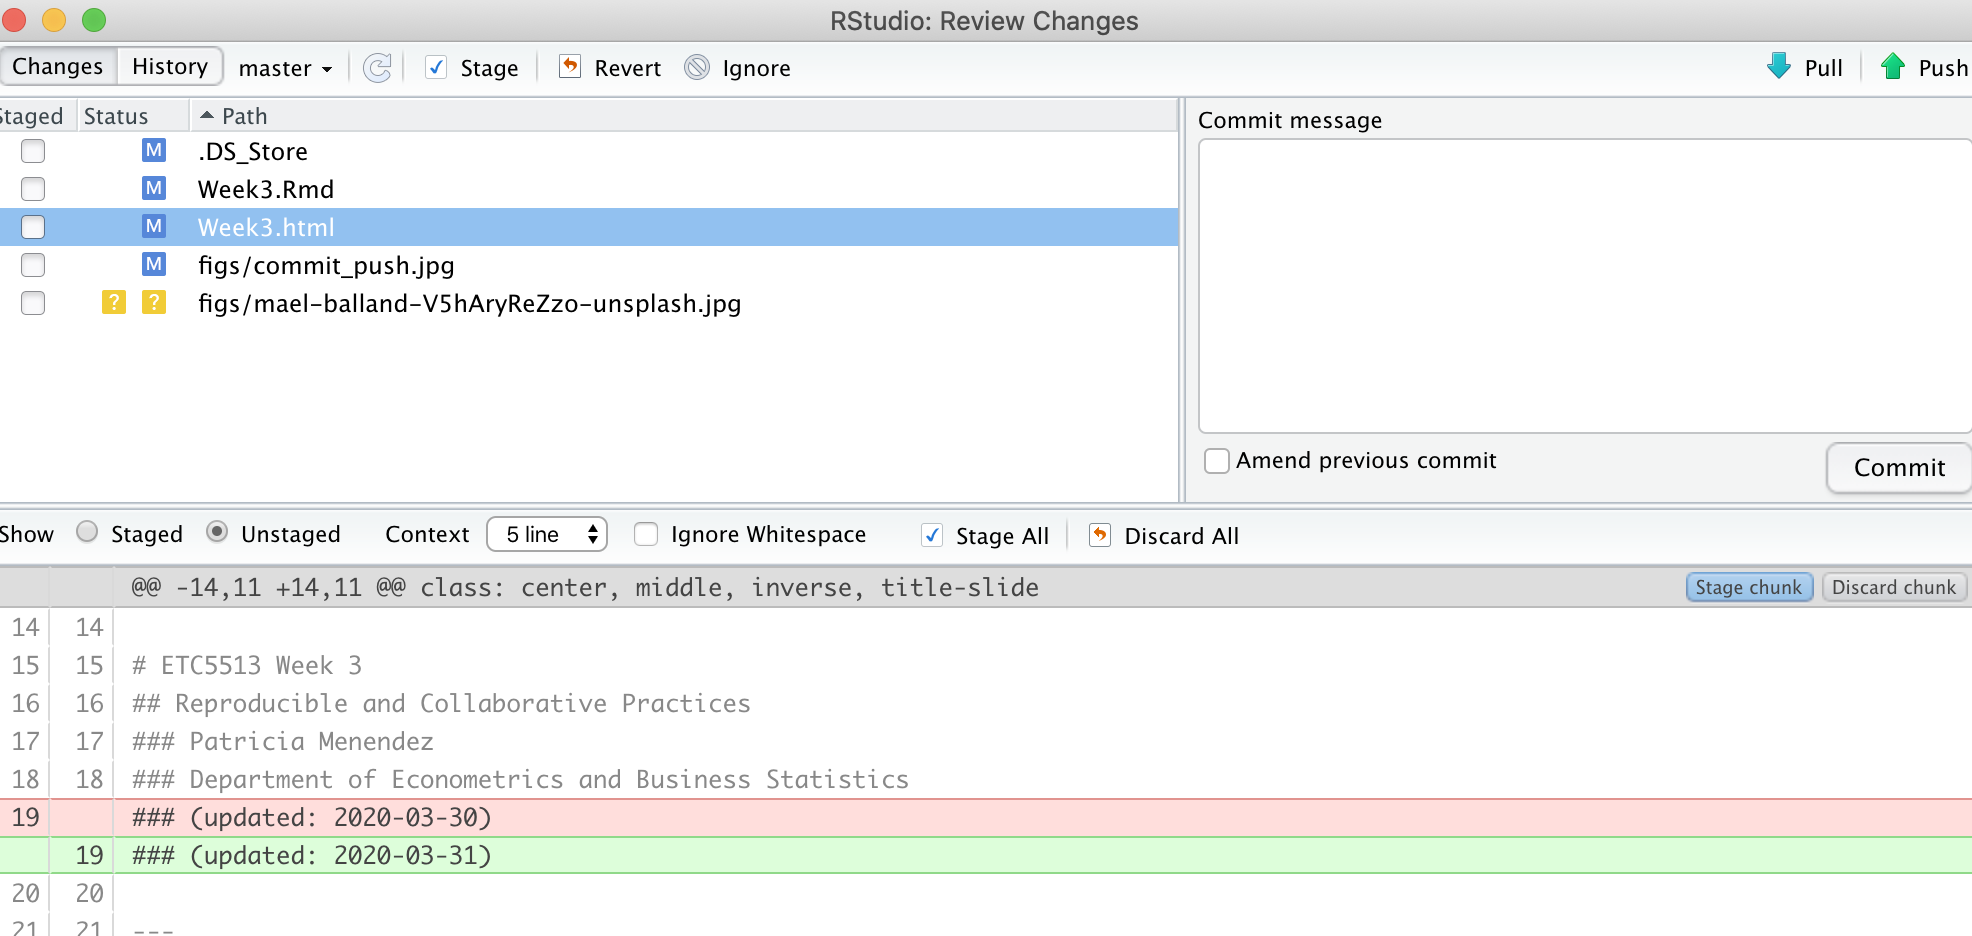This screenshot has height=936, width=1972.
Task: Click the refresh icon beside master branch
Action: (x=377, y=68)
